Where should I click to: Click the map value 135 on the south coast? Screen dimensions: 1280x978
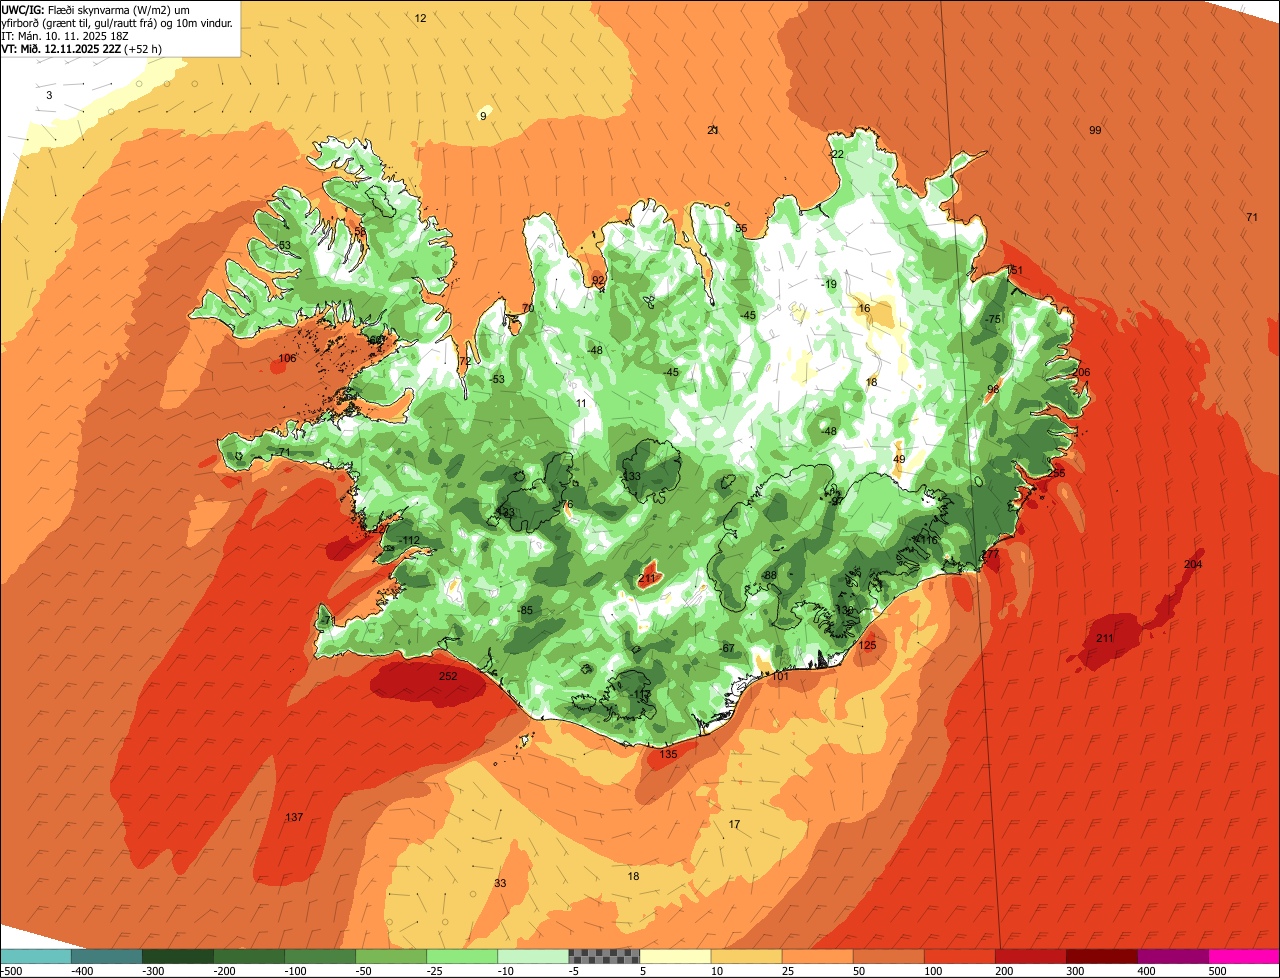[x=669, y=754]
